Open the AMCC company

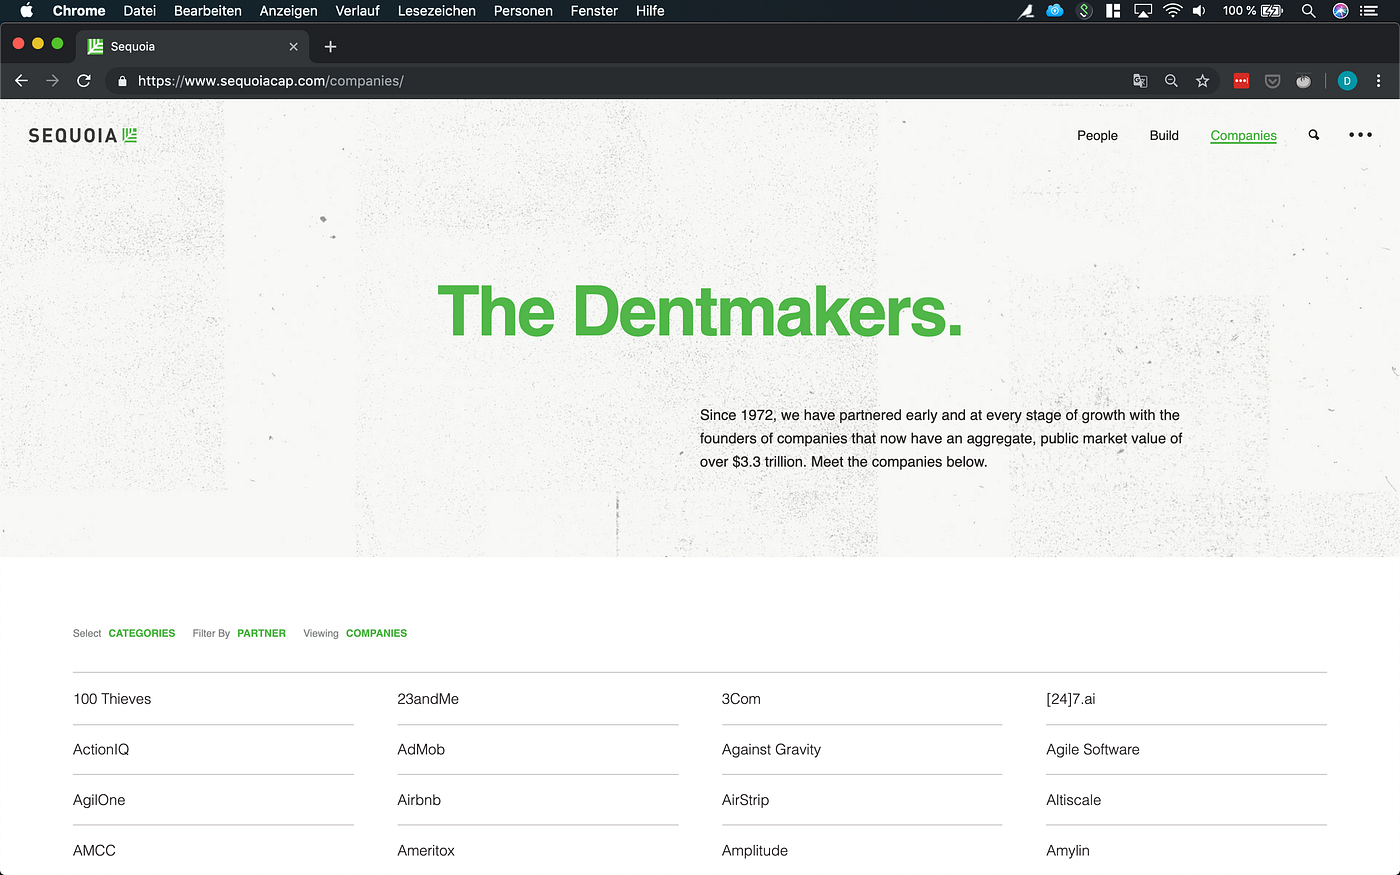click(94, 850)
